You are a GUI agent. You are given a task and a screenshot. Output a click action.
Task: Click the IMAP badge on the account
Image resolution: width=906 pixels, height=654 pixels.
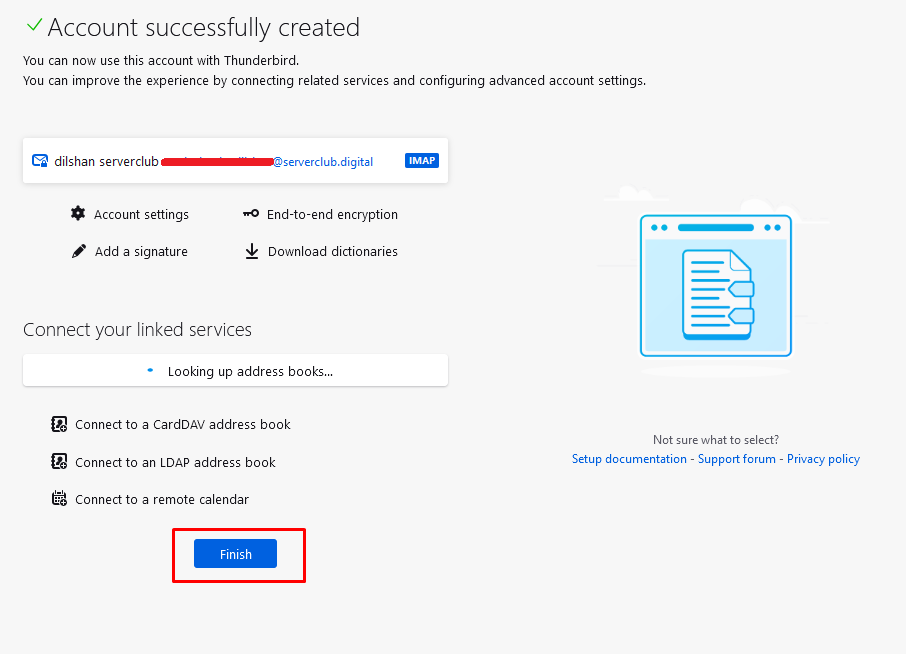pyautogui.click(x=422, y=161)
